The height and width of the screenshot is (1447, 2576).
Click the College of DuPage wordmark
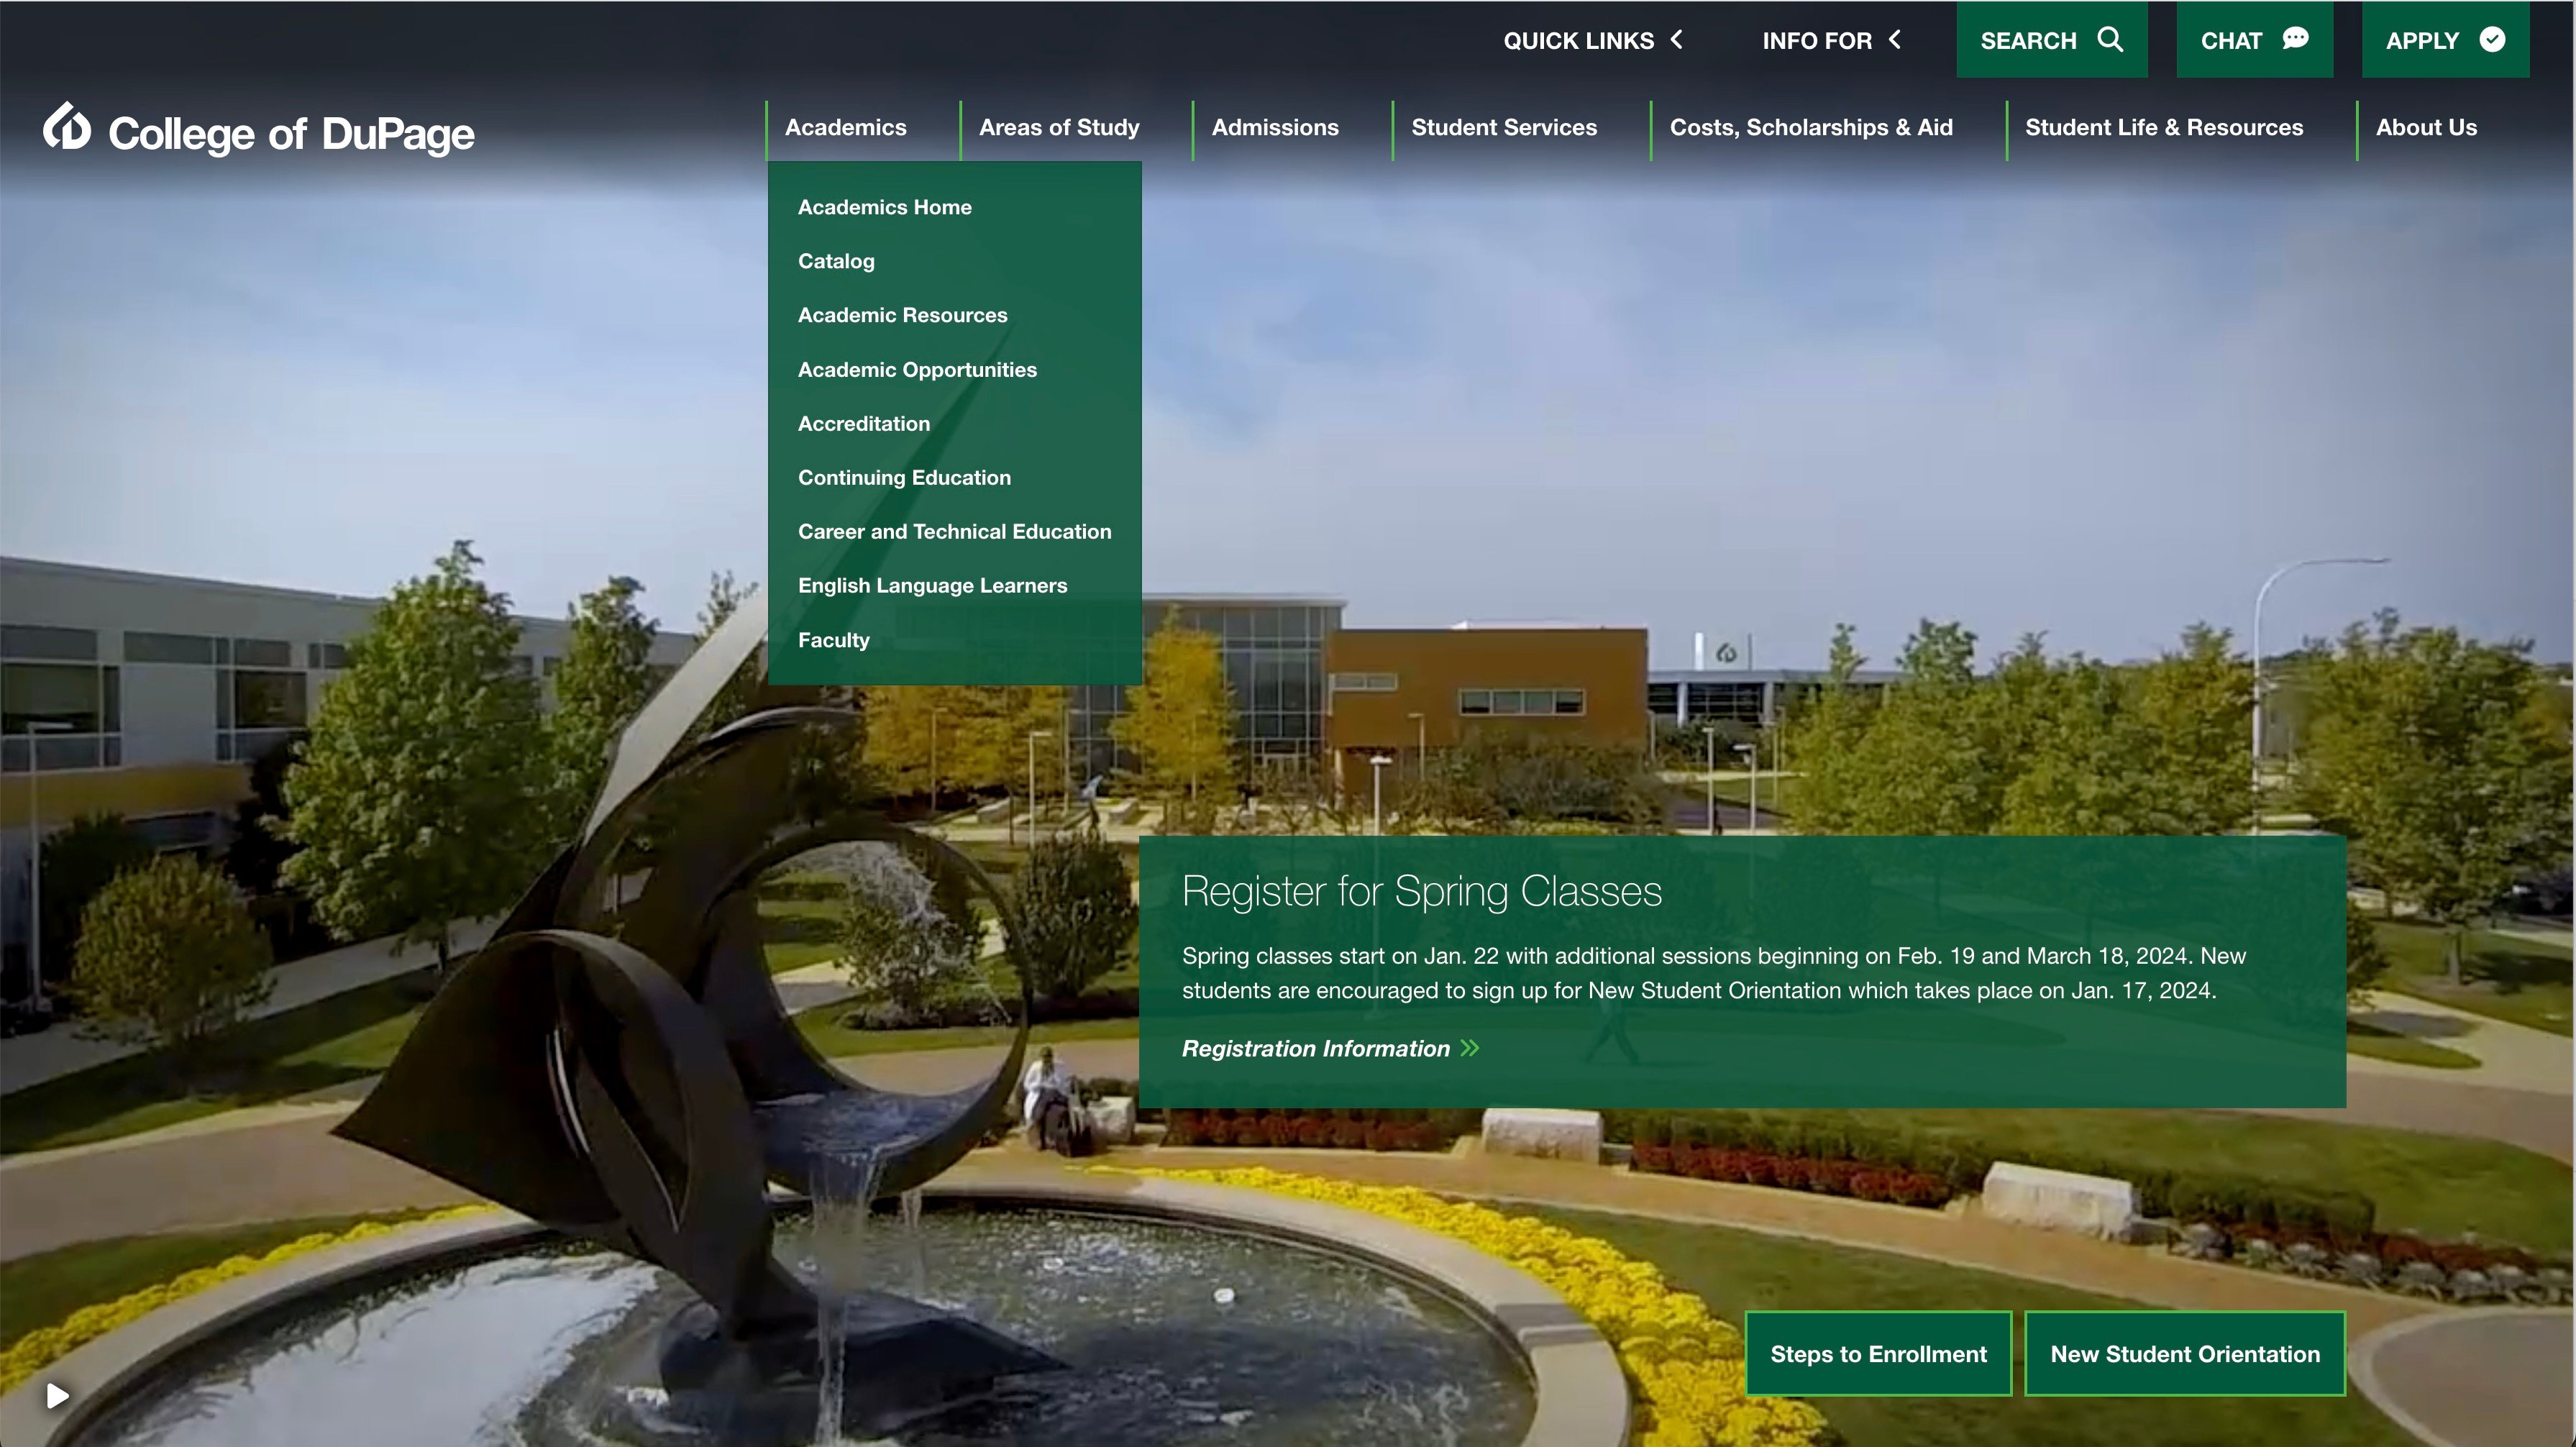[x=291, y=134]
